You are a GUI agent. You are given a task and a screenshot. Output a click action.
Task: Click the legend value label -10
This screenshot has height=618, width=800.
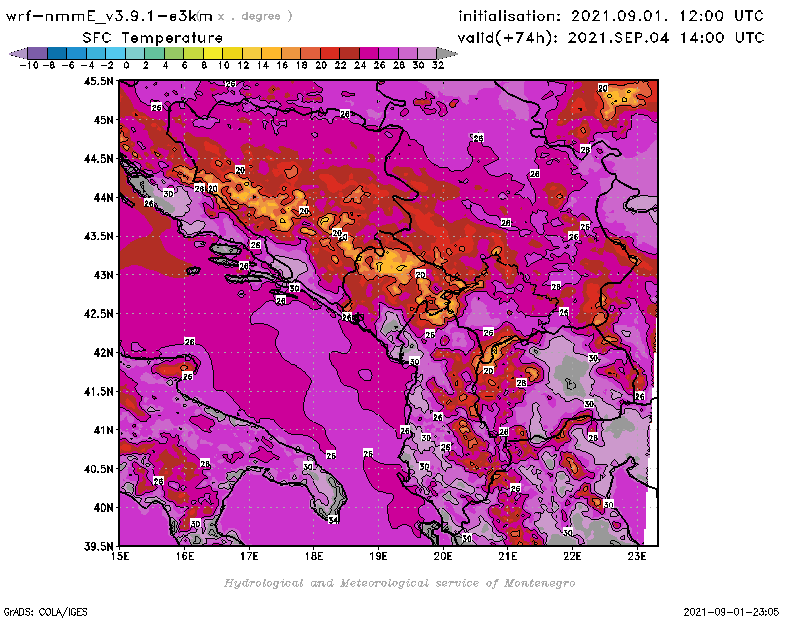pos(29,65)
